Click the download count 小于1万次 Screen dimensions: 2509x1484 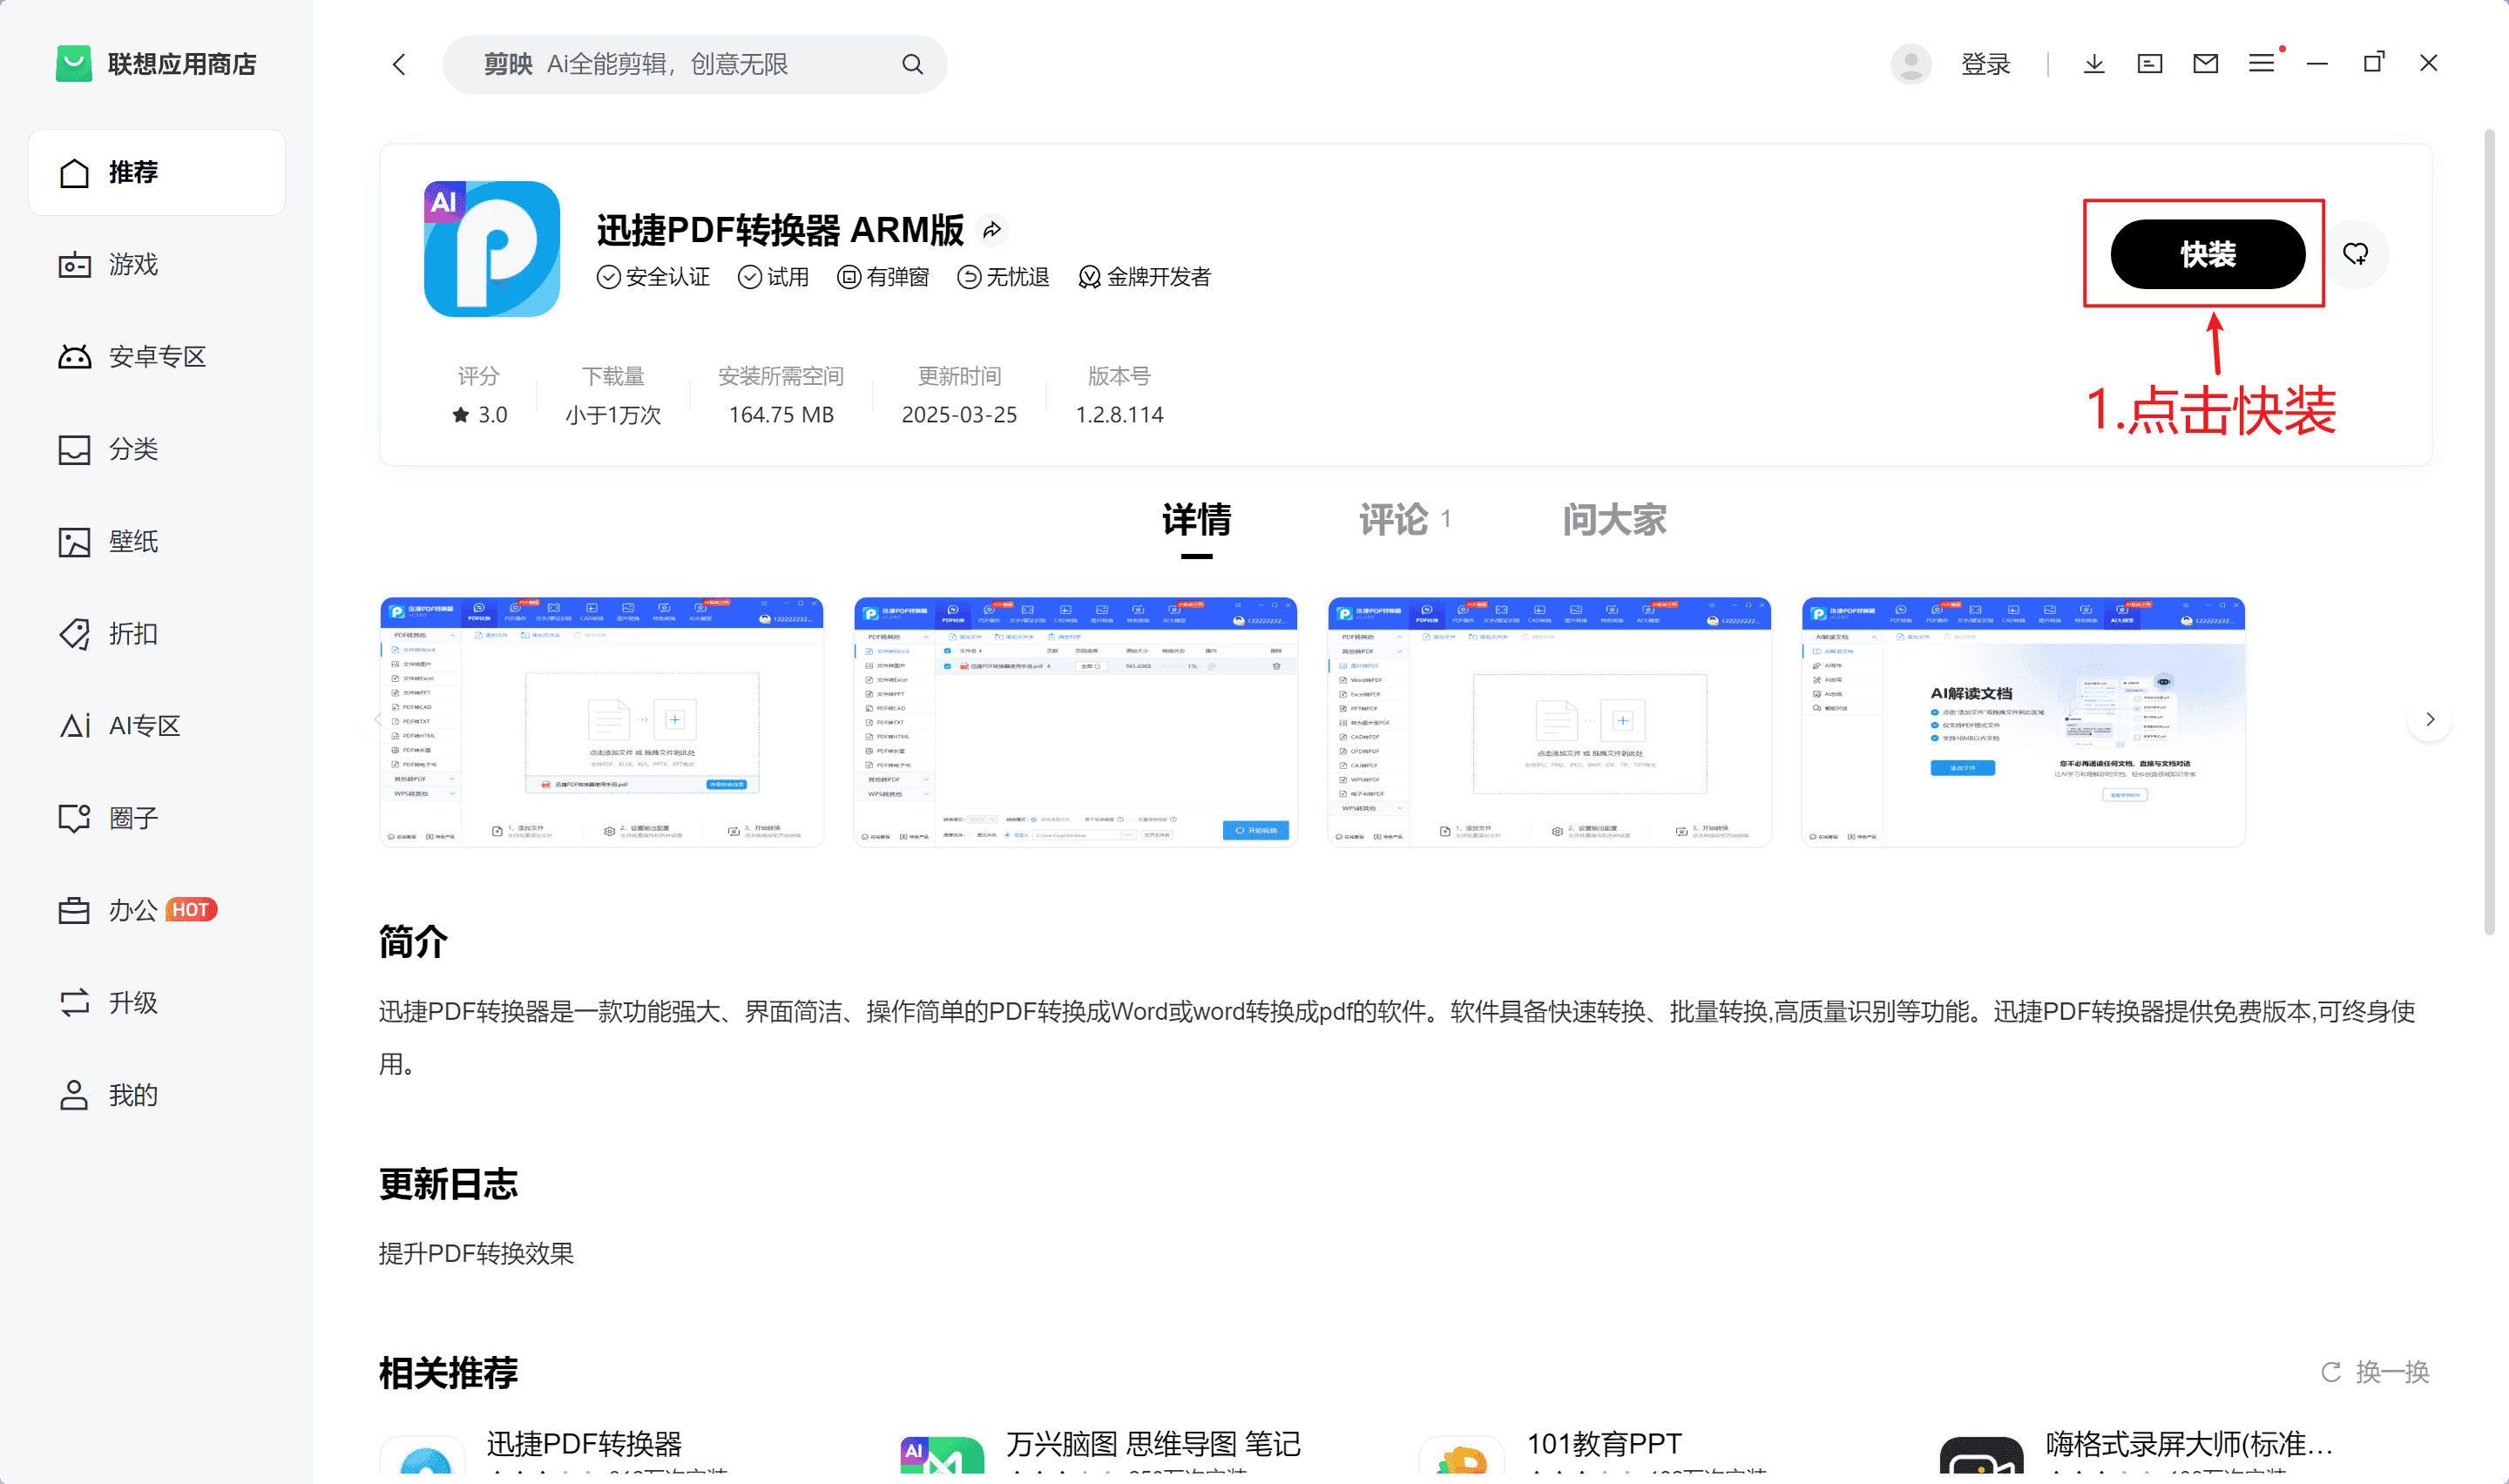[x=613, y=415]
